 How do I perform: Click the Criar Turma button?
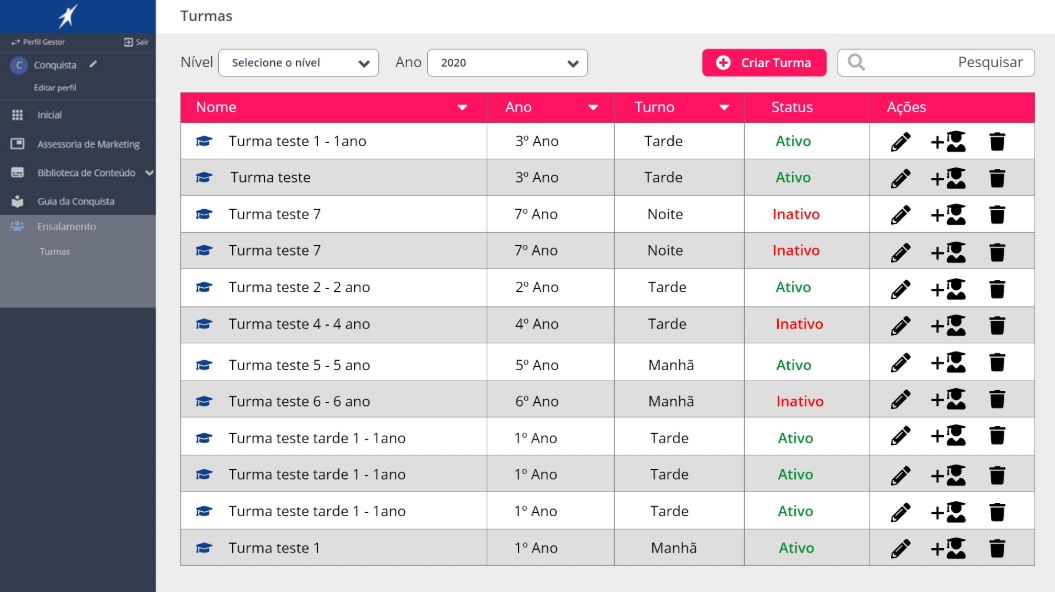[764, 63]
